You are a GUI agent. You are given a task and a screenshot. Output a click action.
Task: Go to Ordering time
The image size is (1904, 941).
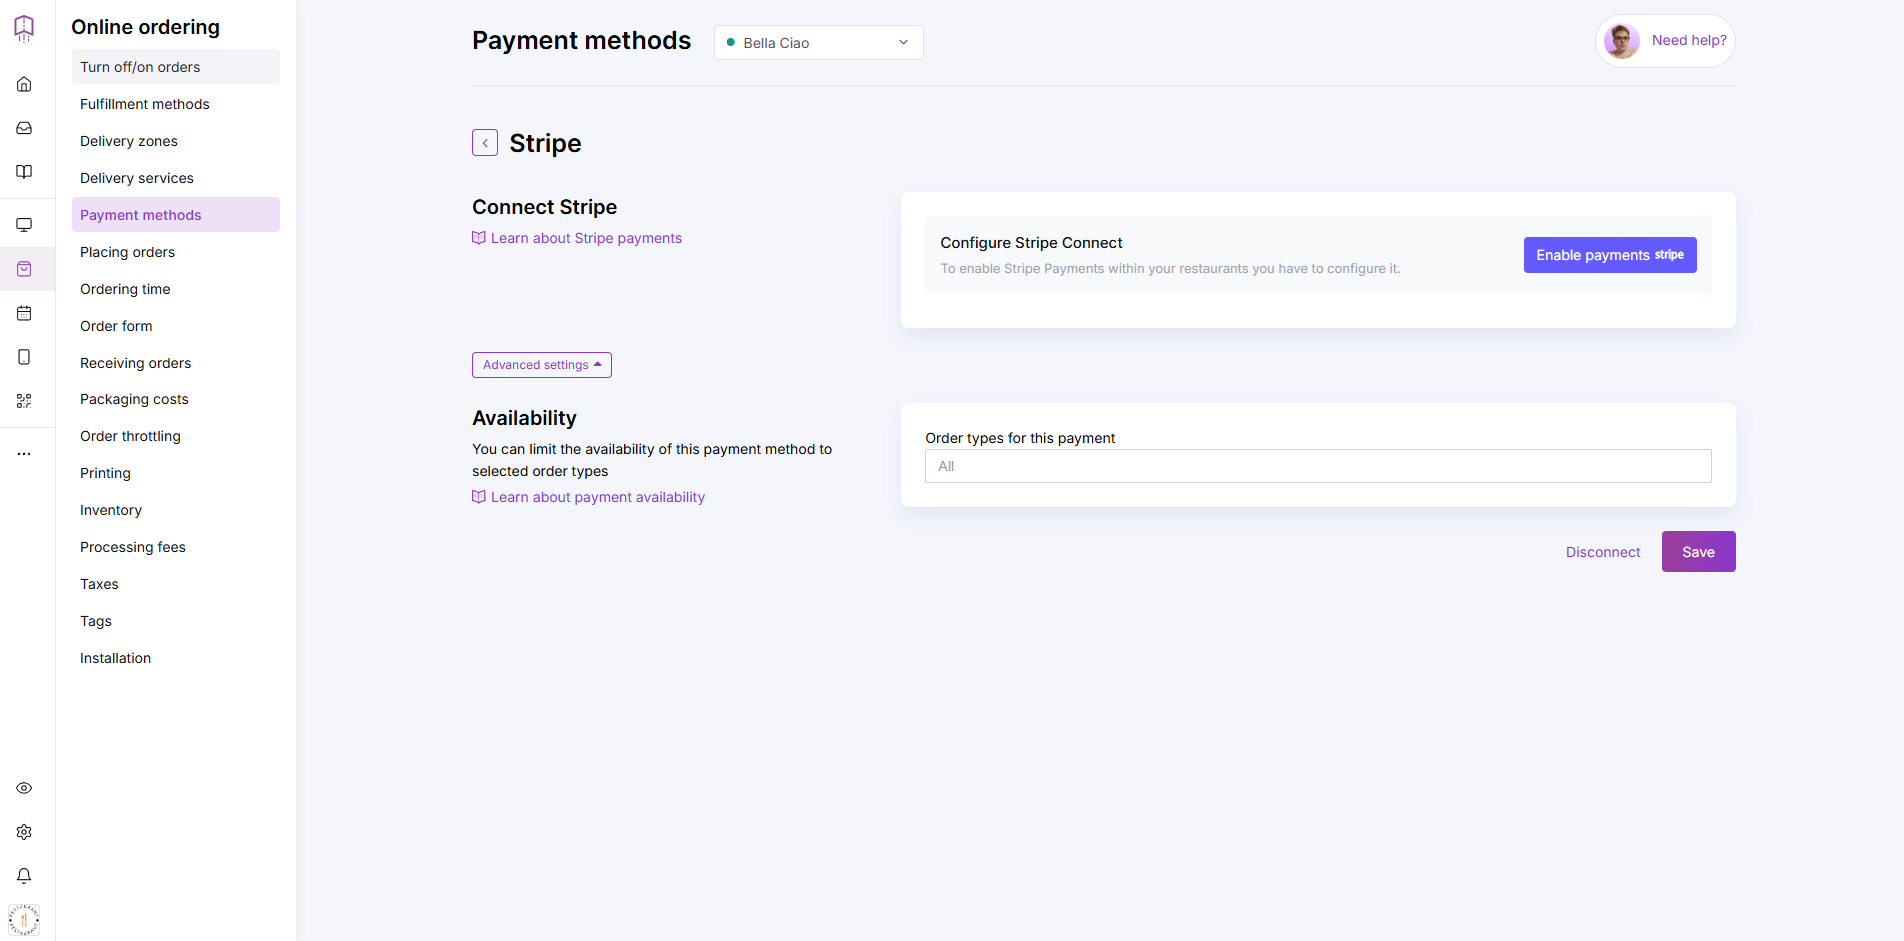click(x=176, y=289)
